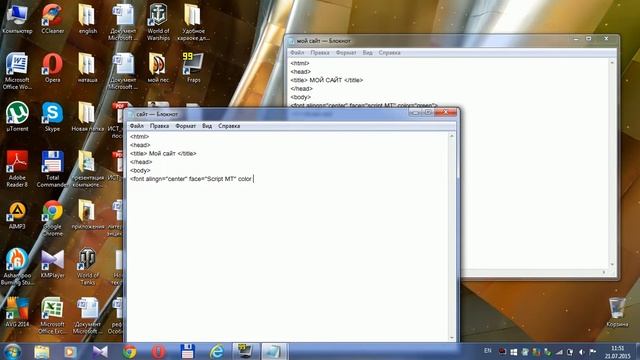Viewport: 640px width, 360px height.
Task: Open the Справка menu in the front Notepad
Action: point(229,126)
